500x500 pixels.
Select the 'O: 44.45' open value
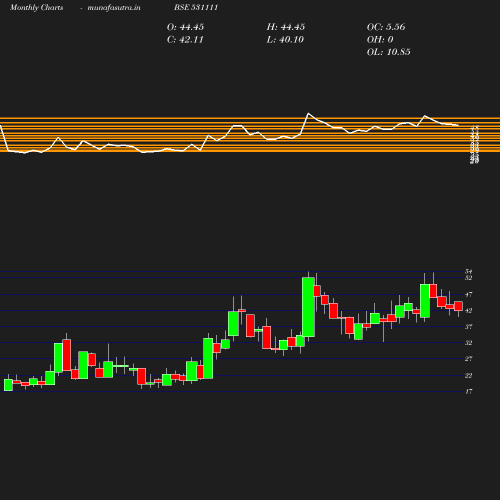pyautogui.click(x=185, y=27)
